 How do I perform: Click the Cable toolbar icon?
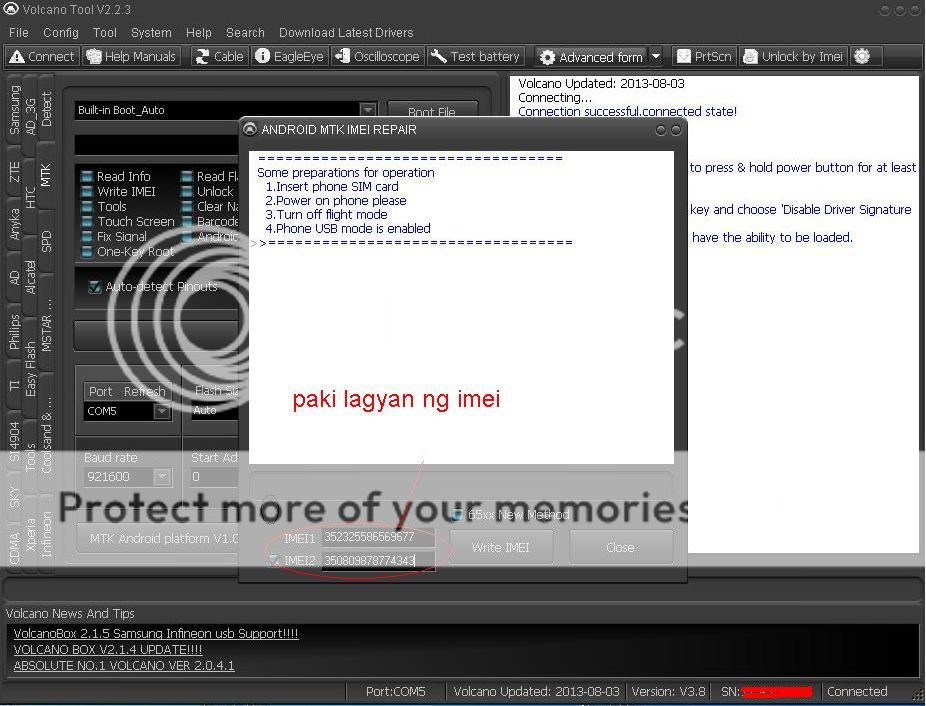[x=219, y=57]
